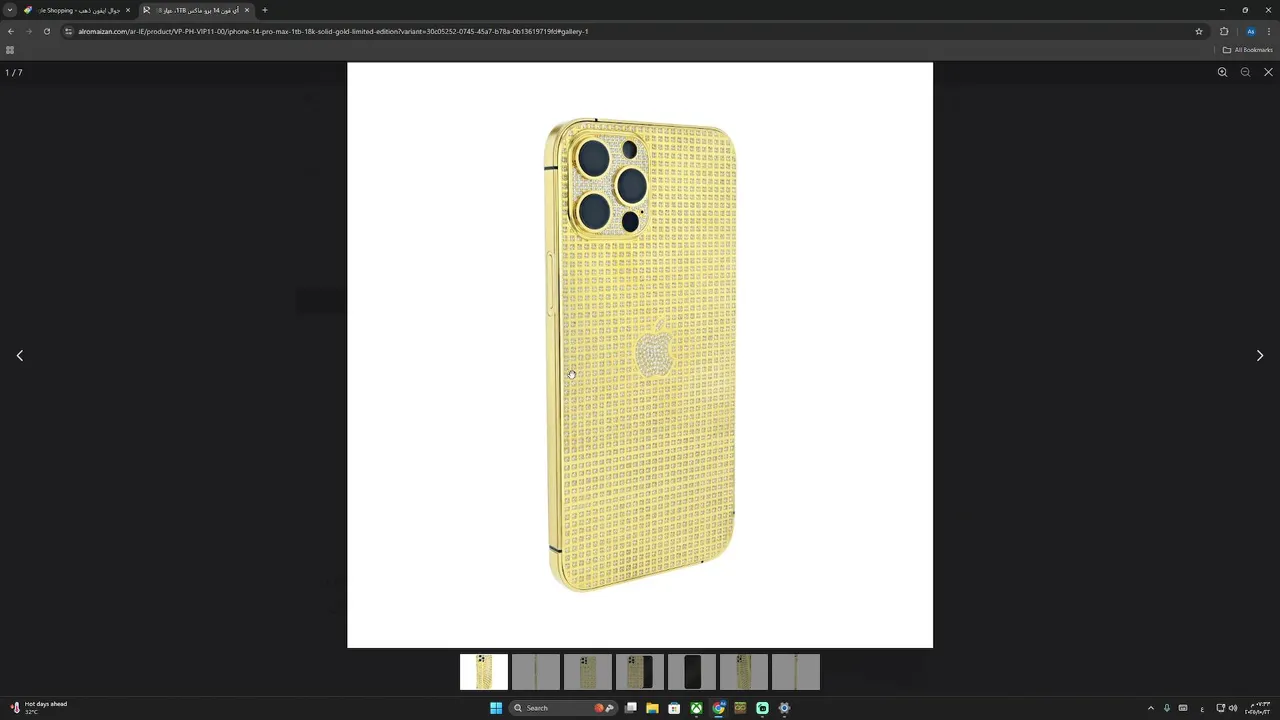Select the fifth gallery thumbnail

pos(692,672)
